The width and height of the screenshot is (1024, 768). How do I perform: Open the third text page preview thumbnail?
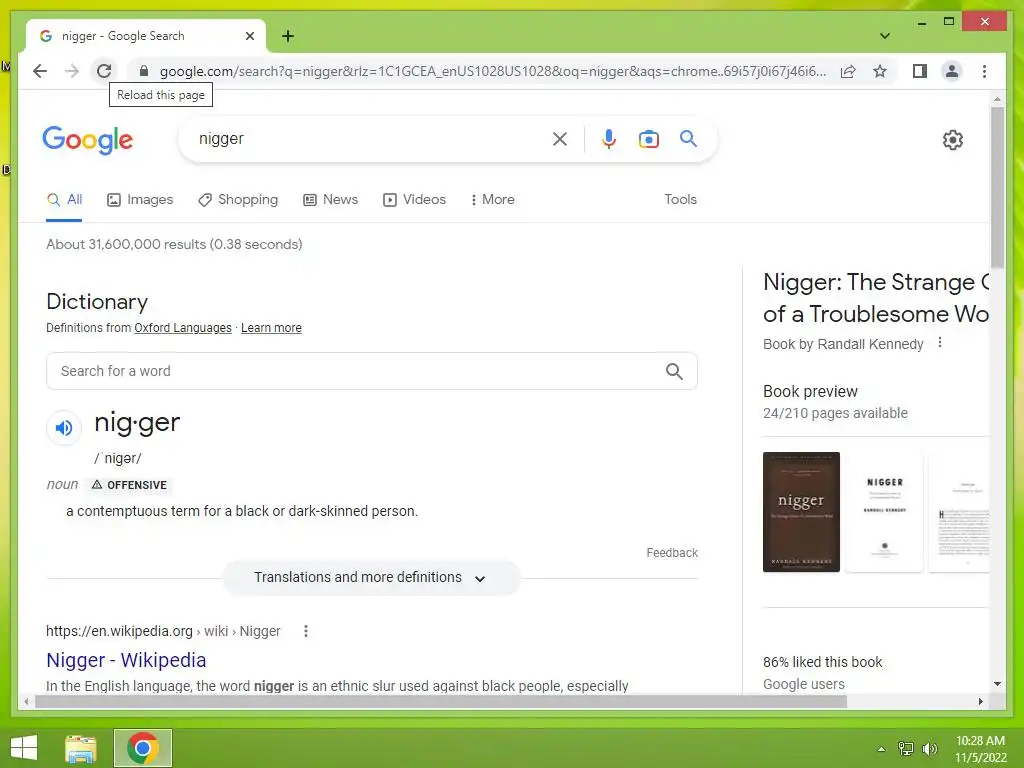coord(959,511)
